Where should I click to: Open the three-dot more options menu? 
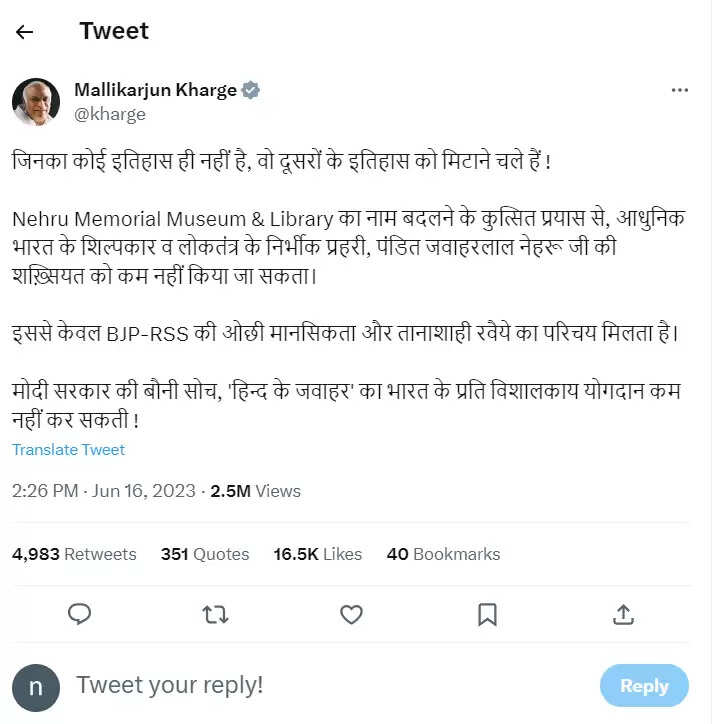[680, 90]
